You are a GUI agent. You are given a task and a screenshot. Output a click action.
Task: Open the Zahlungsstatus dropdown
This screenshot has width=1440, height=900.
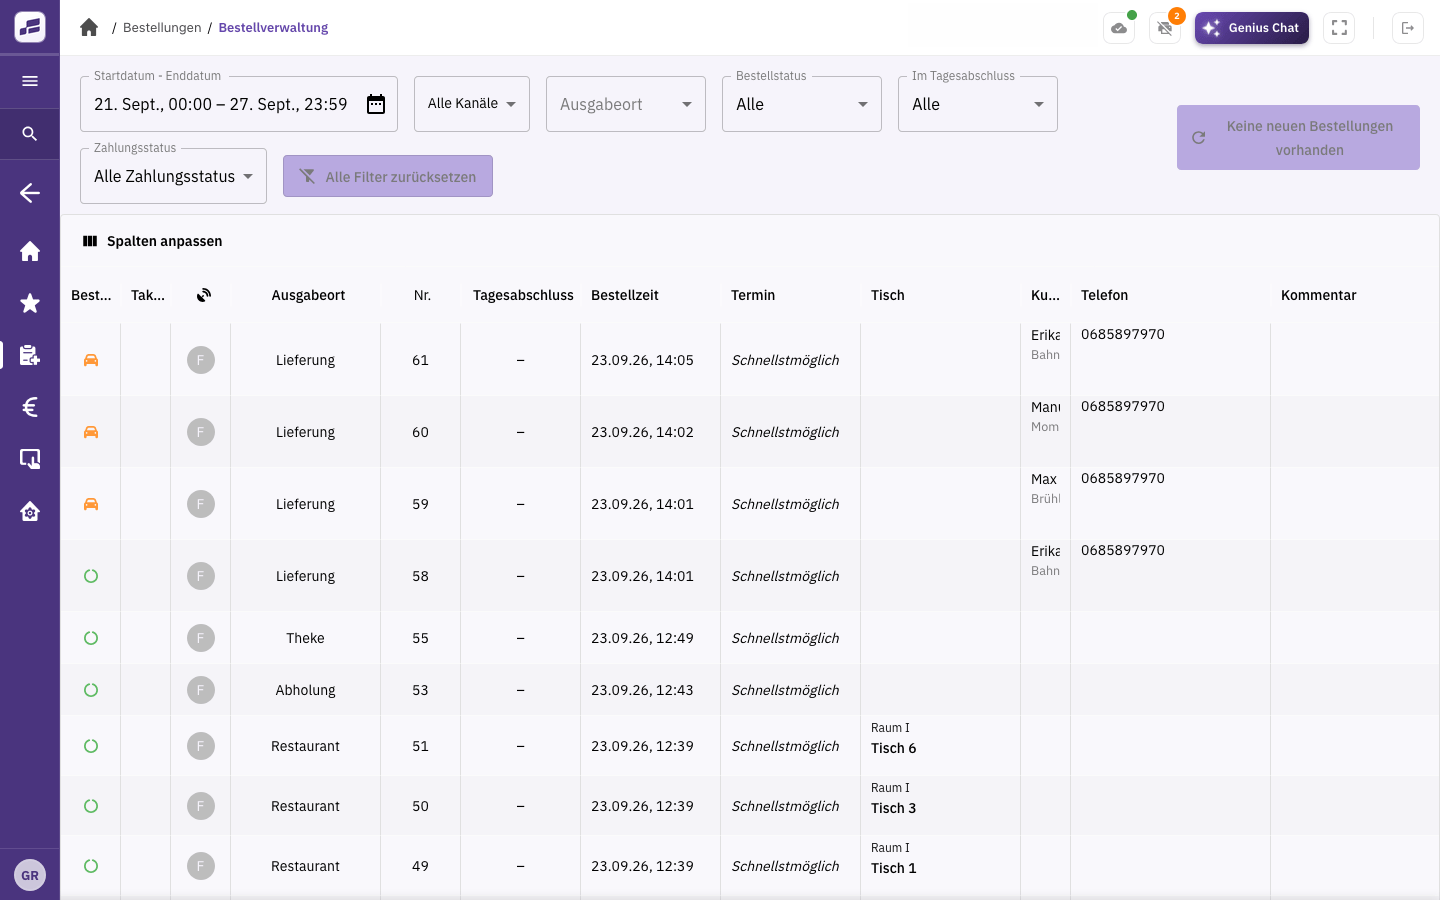pyautogui.click(x=173, y=176)
